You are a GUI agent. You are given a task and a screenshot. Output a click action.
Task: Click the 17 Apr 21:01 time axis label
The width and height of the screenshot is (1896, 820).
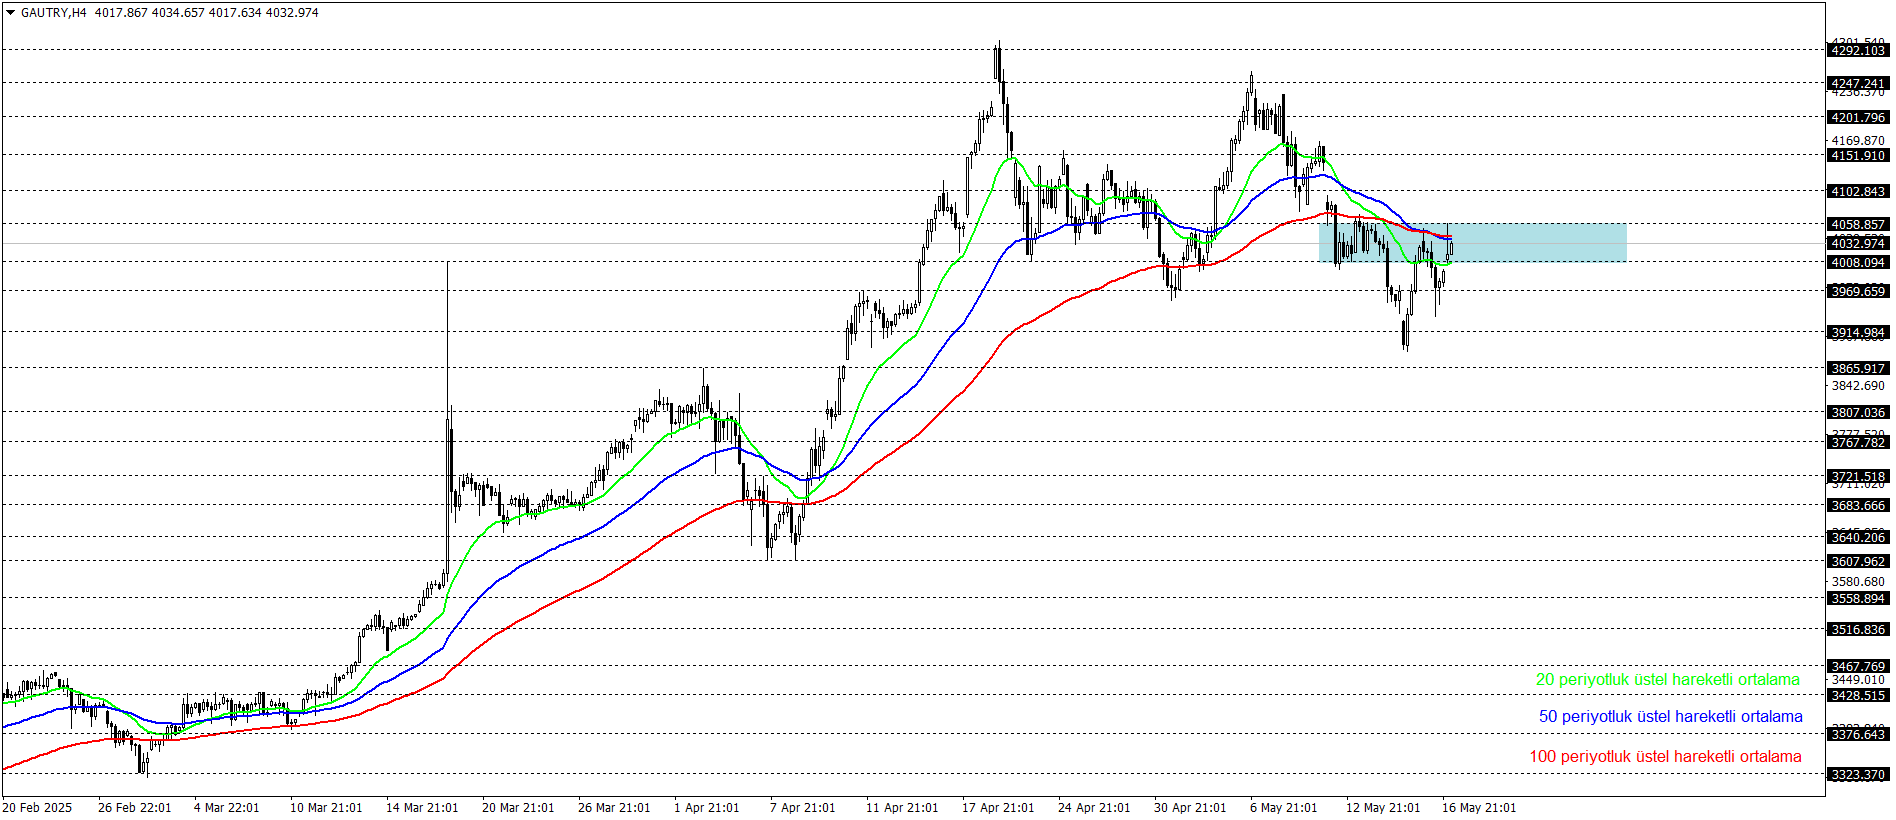(998, 808)
